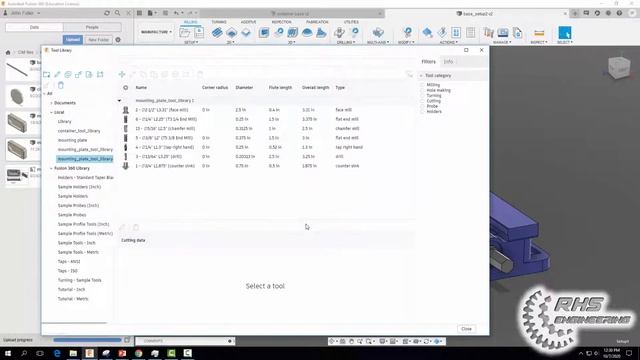Click the Drilling operation icon

(339, 33)
